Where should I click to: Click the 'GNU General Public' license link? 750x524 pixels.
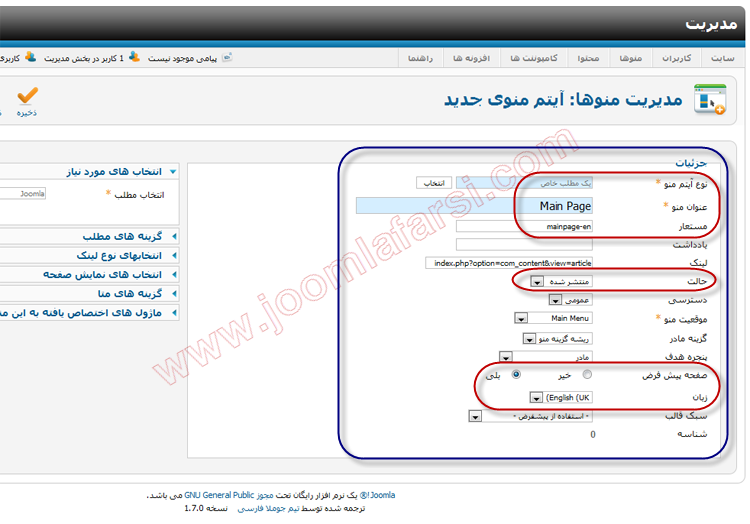point(219,495)
